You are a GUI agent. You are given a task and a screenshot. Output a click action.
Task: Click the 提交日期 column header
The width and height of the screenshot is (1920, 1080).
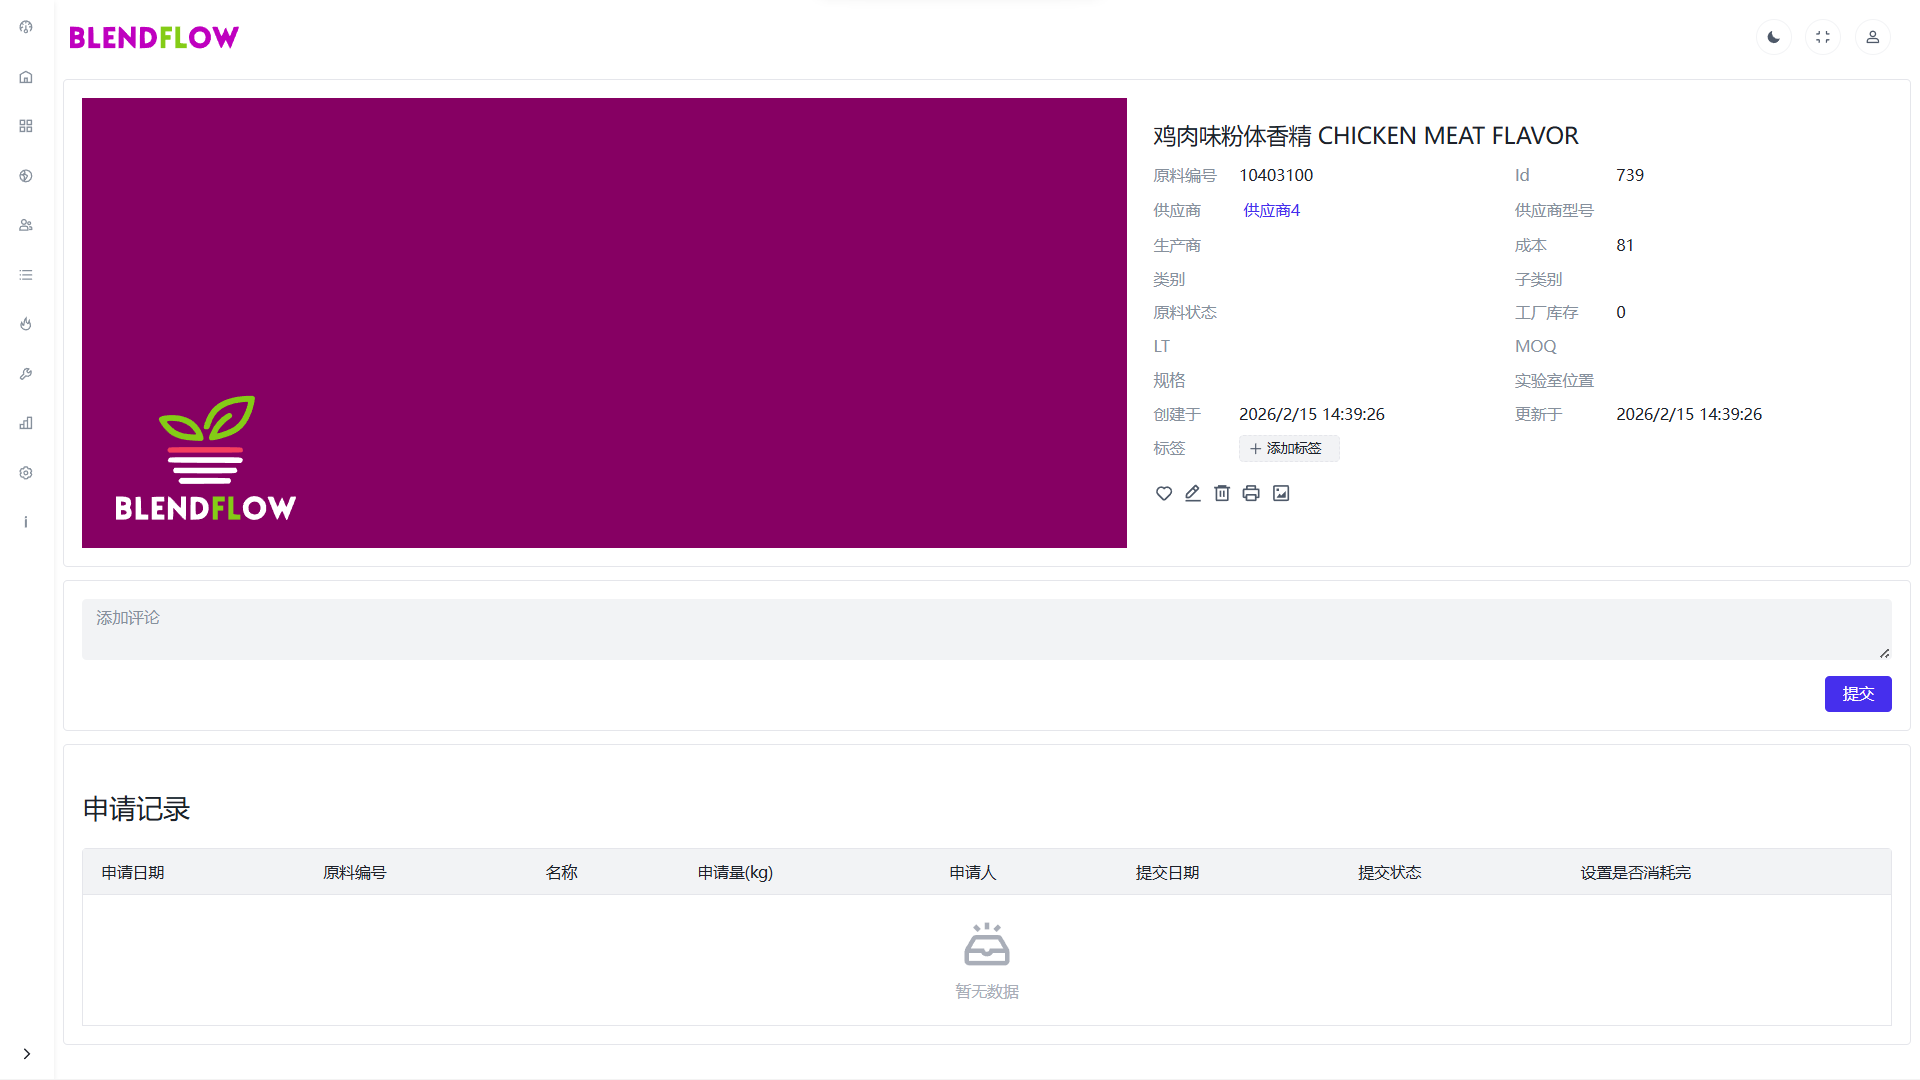coord(1168,873)
